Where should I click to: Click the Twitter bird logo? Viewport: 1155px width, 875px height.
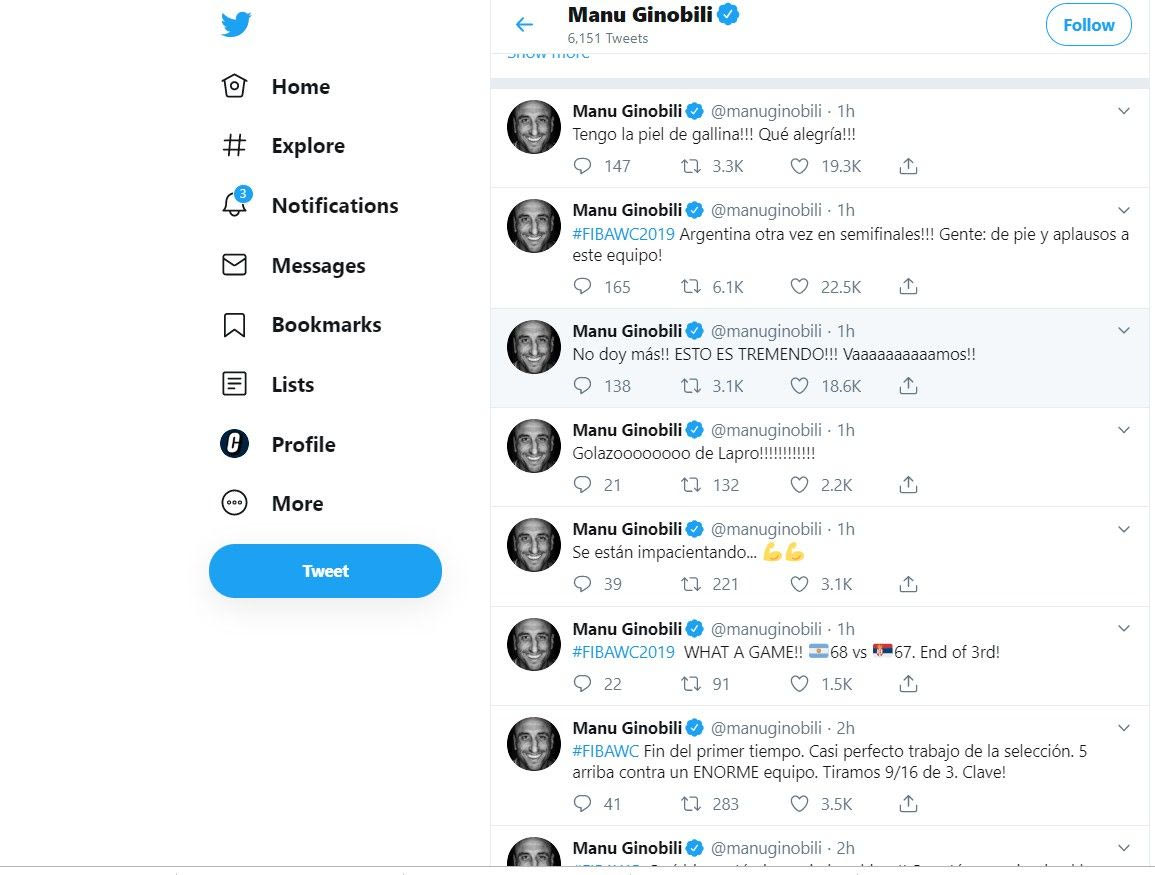coord(236,23)
